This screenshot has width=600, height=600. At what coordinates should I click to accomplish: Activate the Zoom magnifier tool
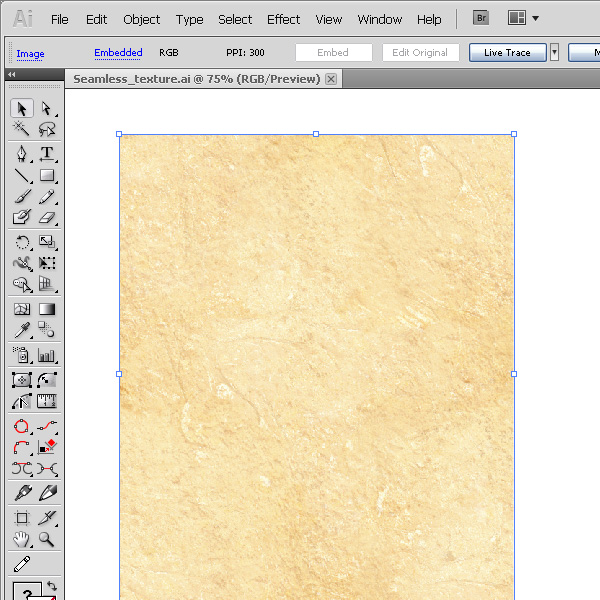tap(46, 539)
